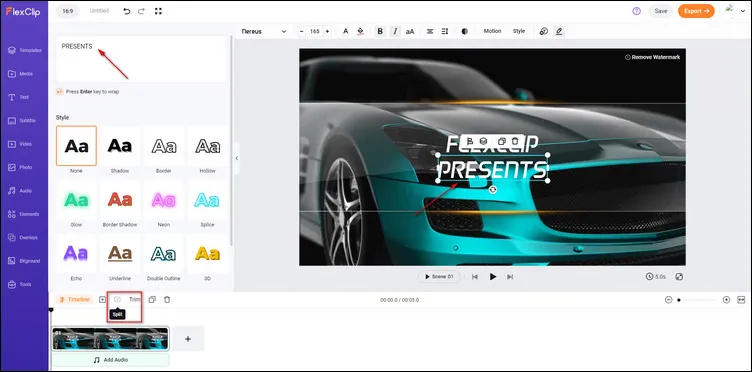This screenshot has width=752, height=372.
Task: Open the Overlays sidebar panel
Action: pos(24,238)
